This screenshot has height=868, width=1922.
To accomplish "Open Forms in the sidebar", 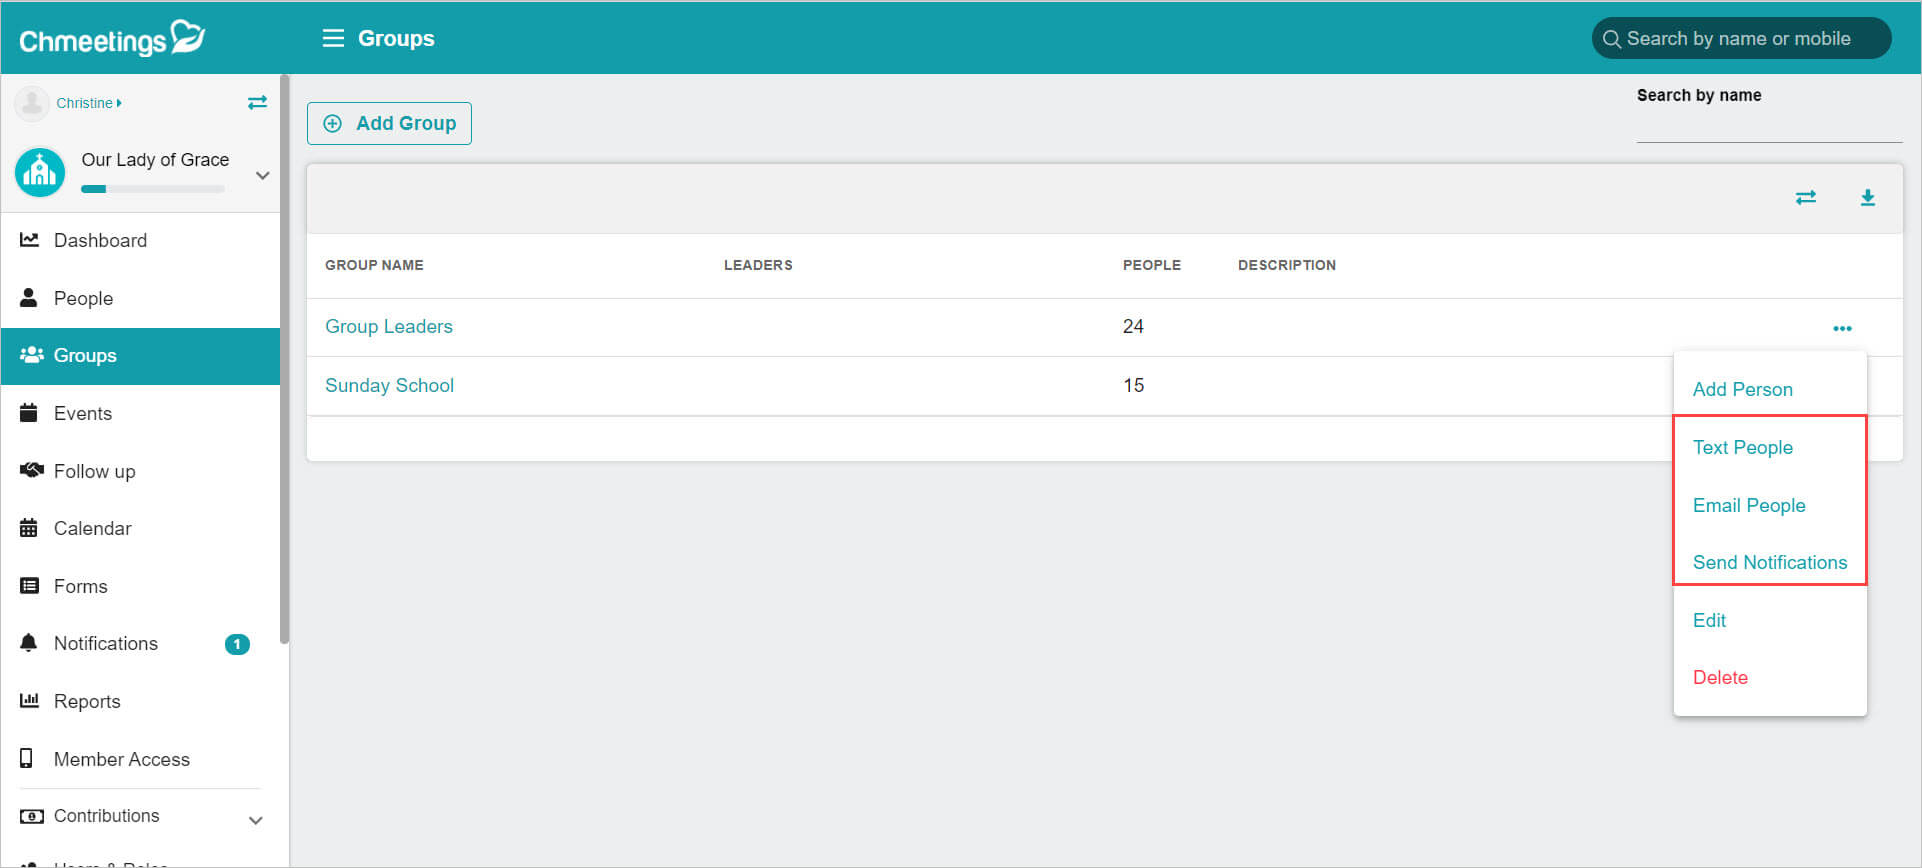I will pyautogui.click(x=140, y=586).
